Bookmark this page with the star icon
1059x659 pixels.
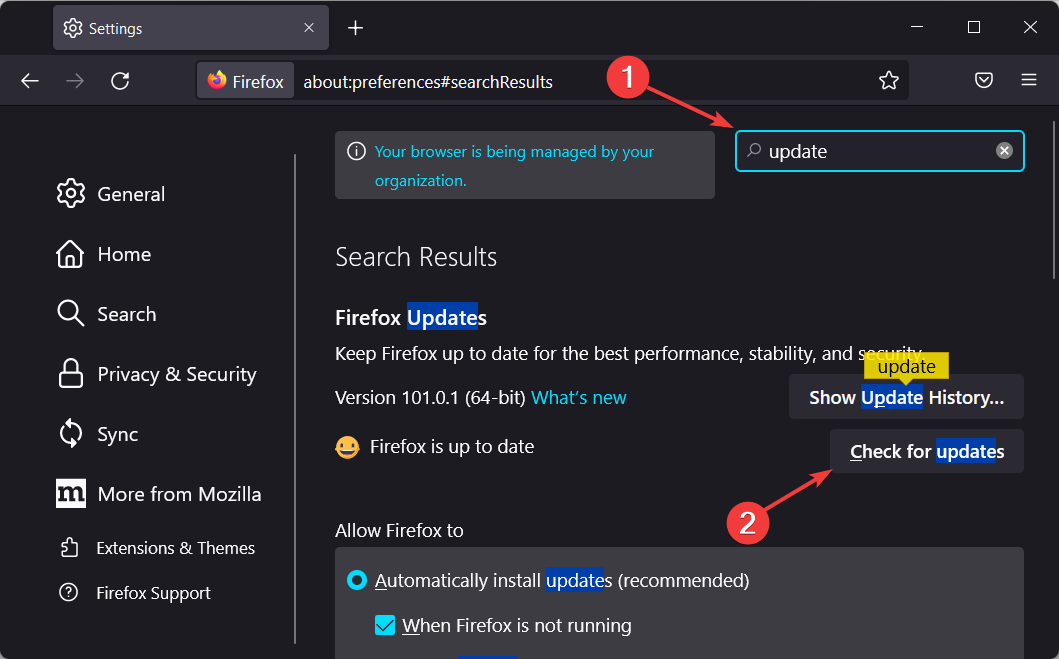coord(889,81)
